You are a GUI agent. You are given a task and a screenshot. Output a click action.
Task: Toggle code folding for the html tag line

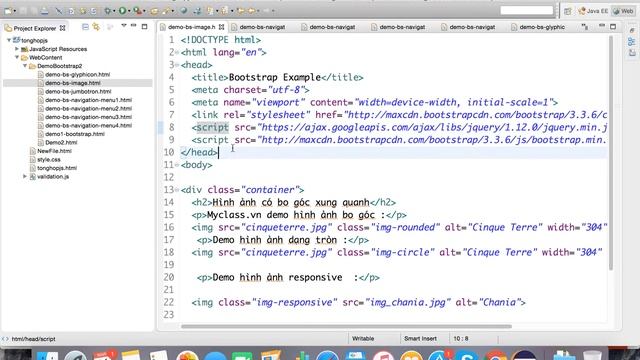coord(177,53)
